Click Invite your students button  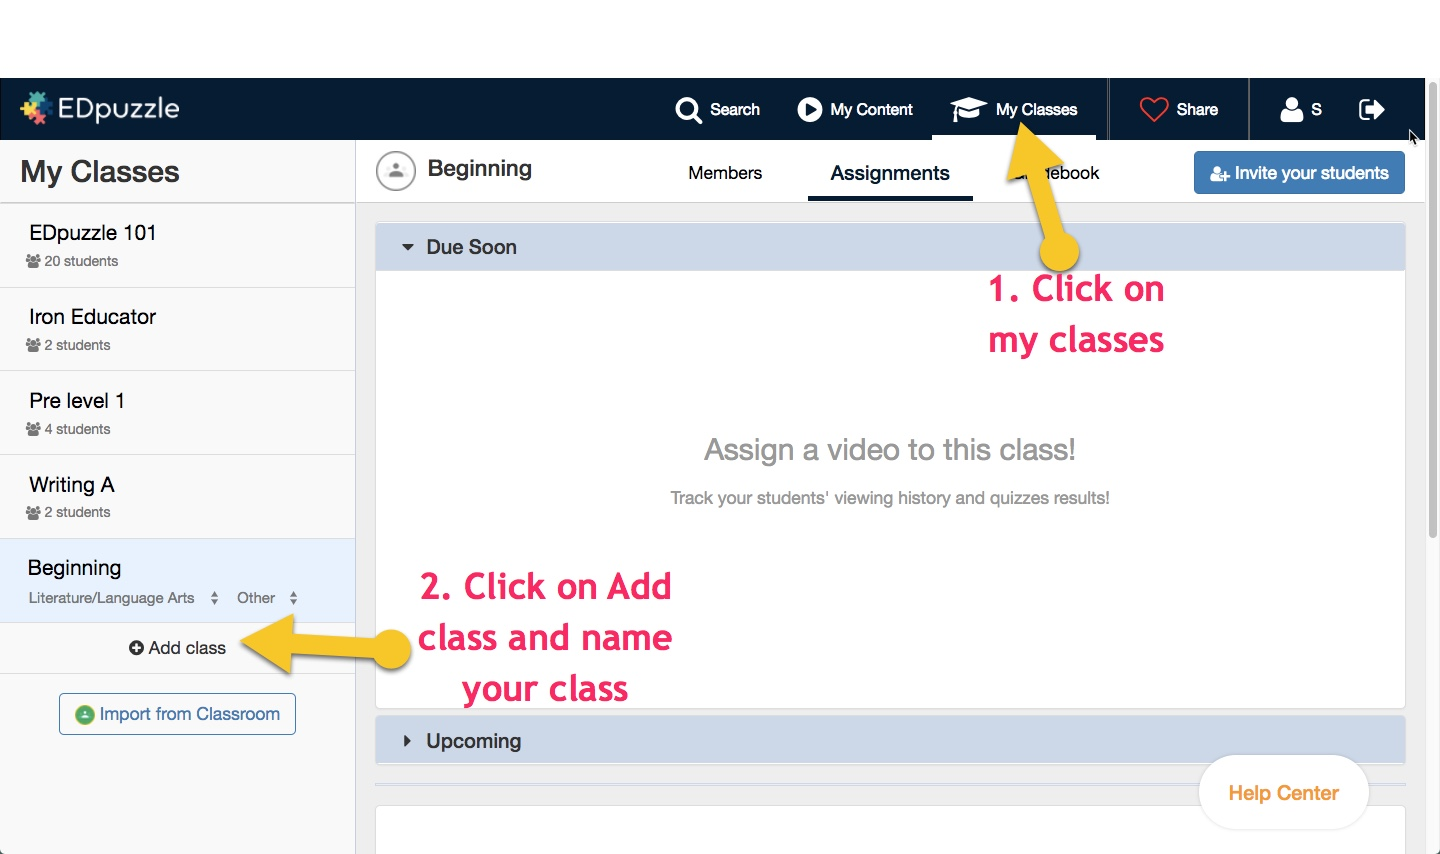(x=1298, y=173)
